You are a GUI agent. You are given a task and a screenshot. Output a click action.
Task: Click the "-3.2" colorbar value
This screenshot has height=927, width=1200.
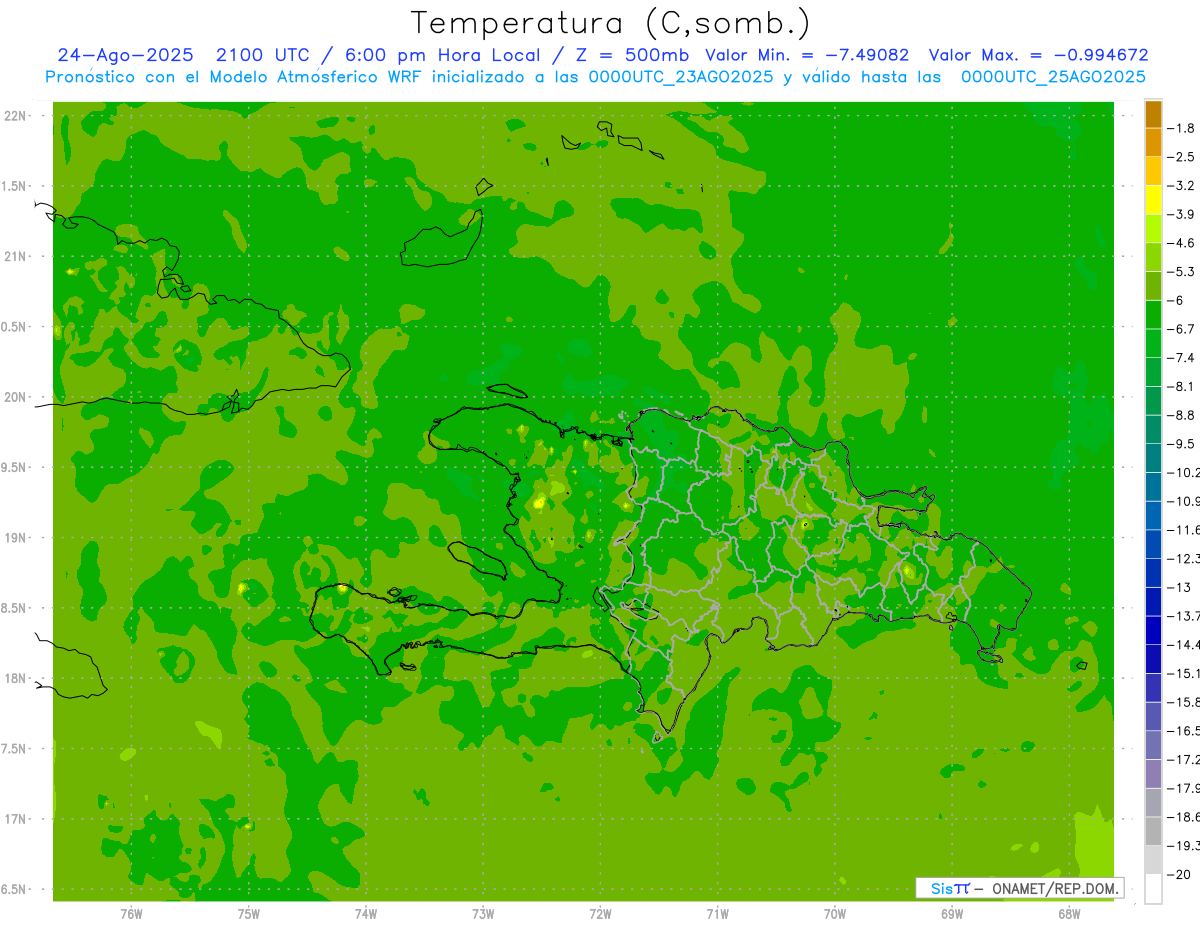point(1182,186)
